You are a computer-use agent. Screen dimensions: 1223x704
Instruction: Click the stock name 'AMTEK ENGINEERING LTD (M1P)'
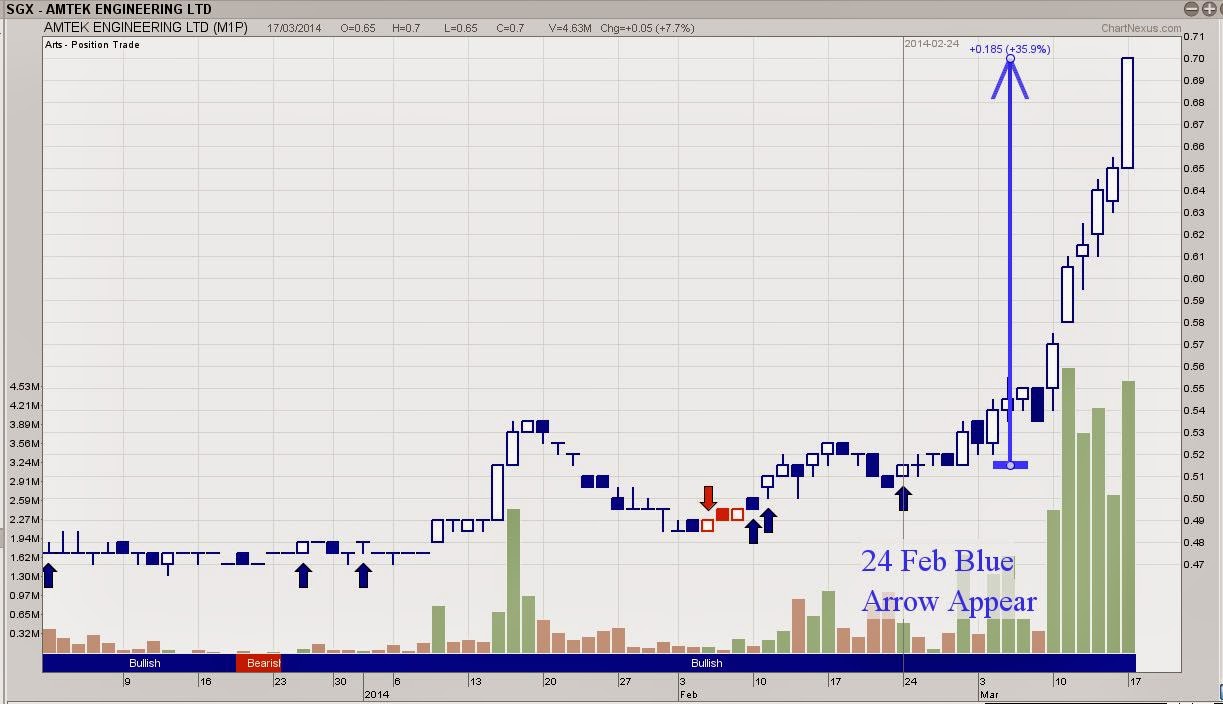pos(145,28)
